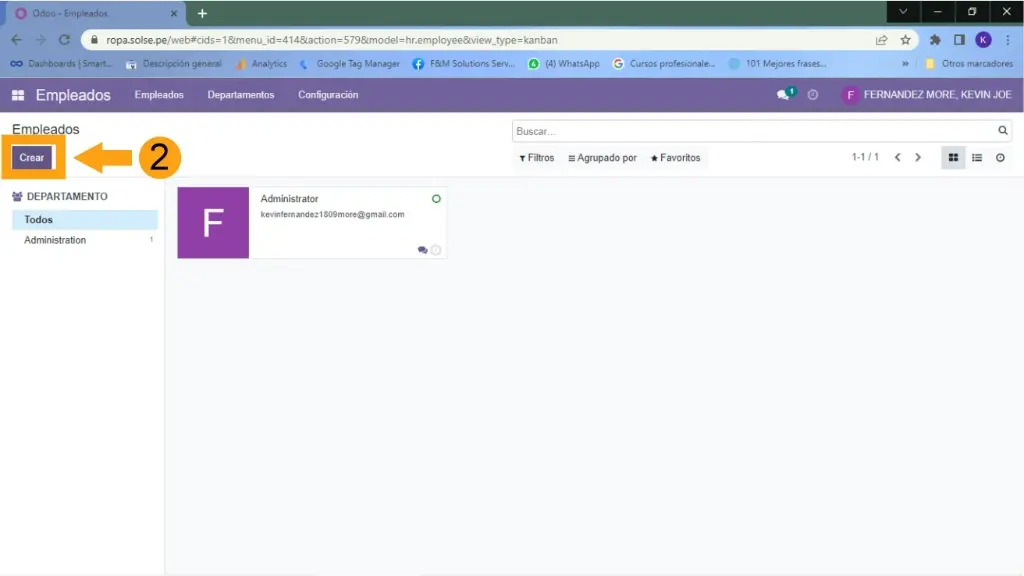Viewport: 1024px width, 576px height.
Task: Open the activities clock icon in navbar
Action: coord(813,95)
